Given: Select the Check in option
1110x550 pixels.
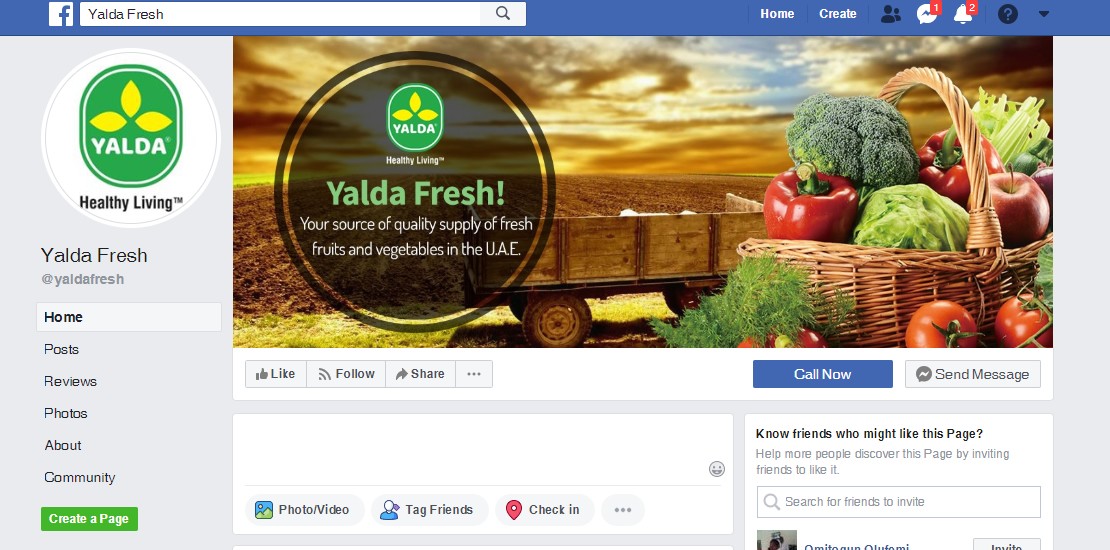Looking at the screenshot, I should [544, 510].
